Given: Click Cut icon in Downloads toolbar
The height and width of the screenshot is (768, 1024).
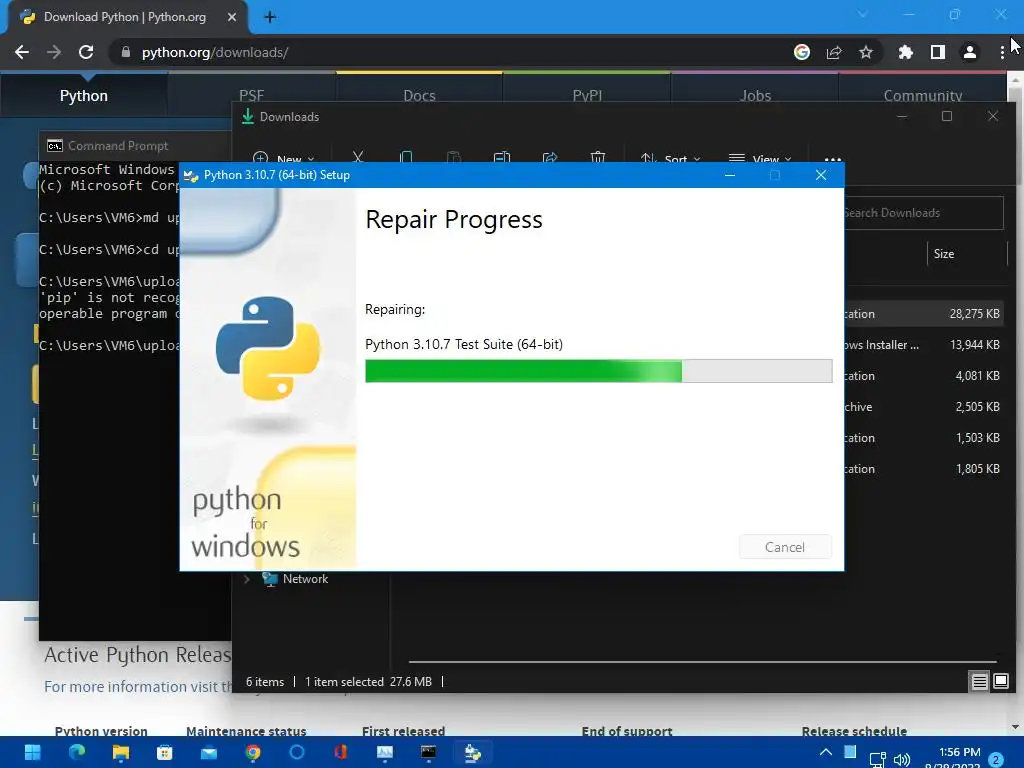Looking at the screenshot, I should click(x=358, y=157).
